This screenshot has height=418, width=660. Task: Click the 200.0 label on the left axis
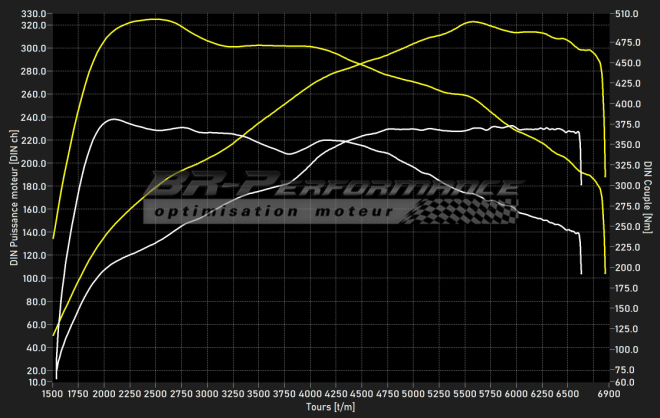point(34,163)
